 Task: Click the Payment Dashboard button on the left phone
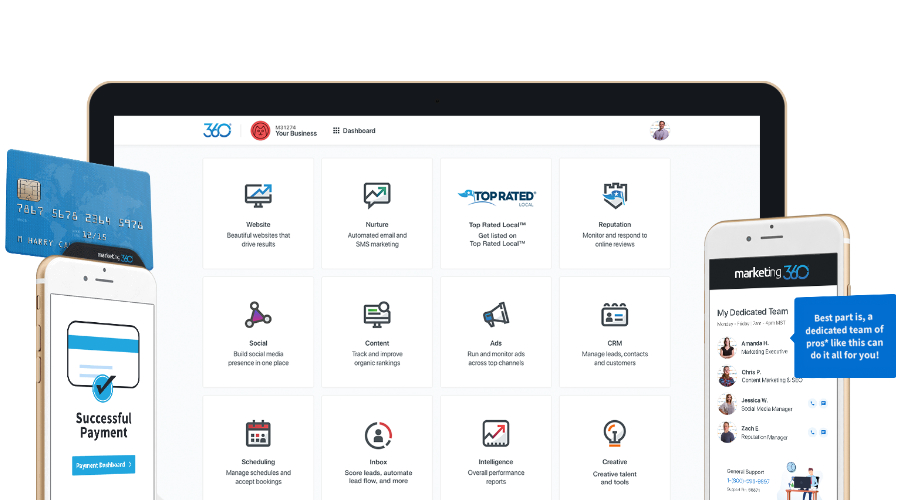coord(103,465)
